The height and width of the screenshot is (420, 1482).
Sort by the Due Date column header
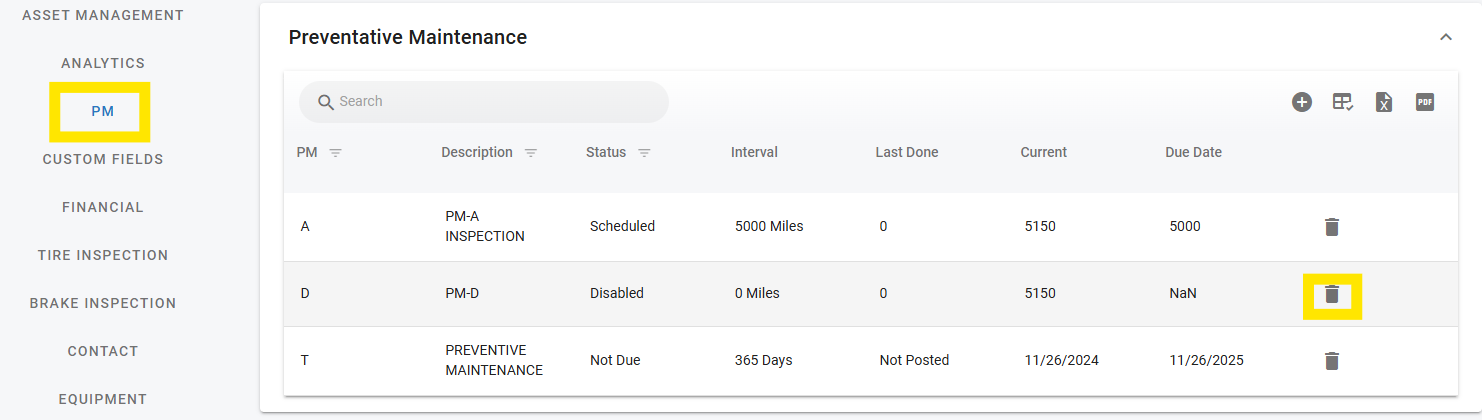click(x=1193, y=153)
